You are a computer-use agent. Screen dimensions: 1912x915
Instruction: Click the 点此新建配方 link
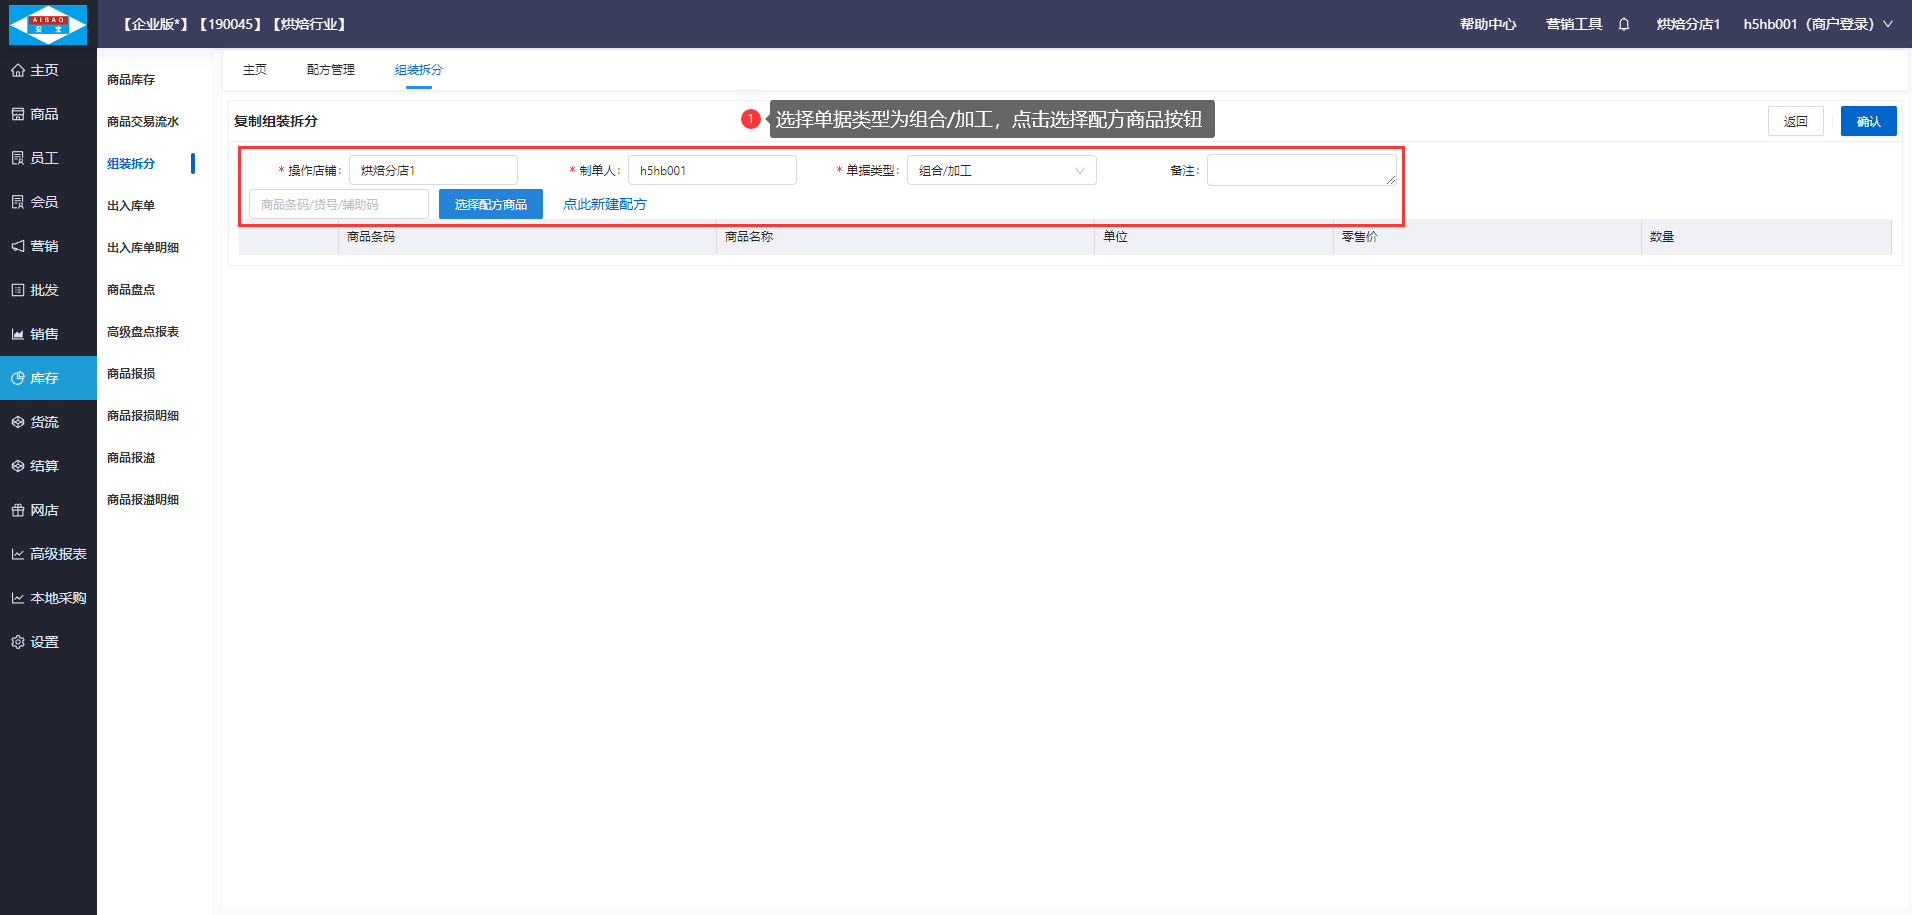(x=605, y=204)
